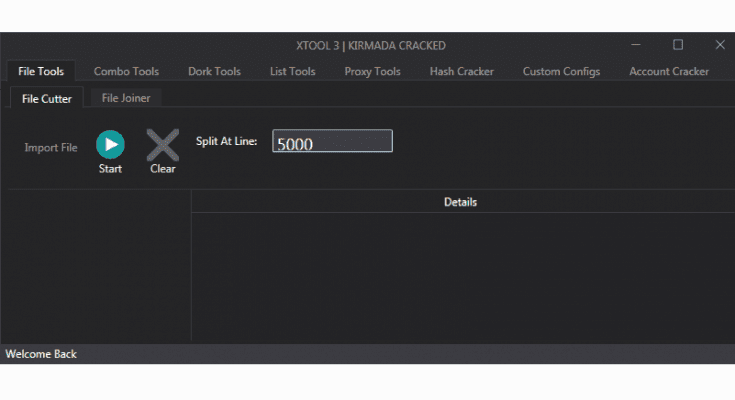735x400 pixels.
Task: Switch to the File Joiner sub-tab
Action: coord(126,98)
